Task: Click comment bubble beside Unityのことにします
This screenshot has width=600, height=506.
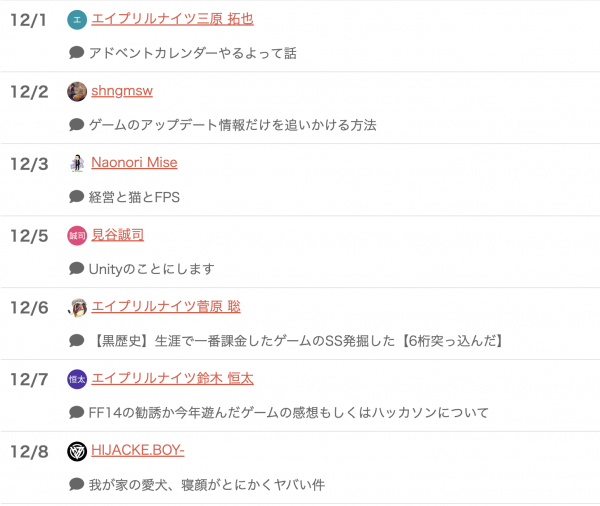Action: pyautogui.click(x=77, y=268)
